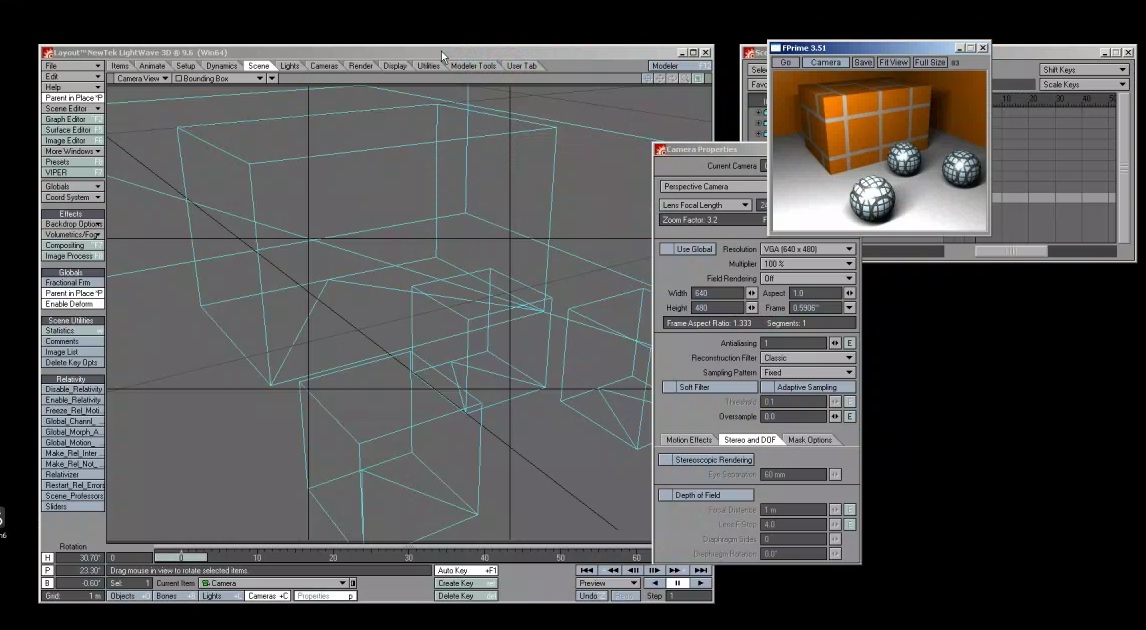1146x630 pixels.
Task: Click the stepper arrows next to the Oversample field
Action: tap(835, 417)
